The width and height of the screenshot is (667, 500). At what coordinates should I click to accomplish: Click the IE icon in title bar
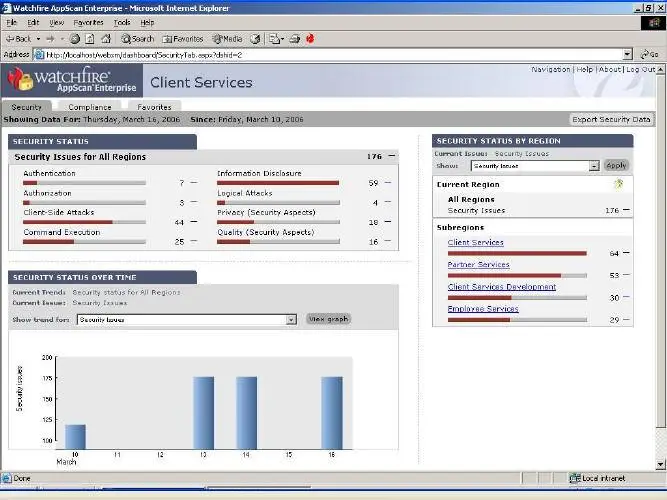pos(6,8)
